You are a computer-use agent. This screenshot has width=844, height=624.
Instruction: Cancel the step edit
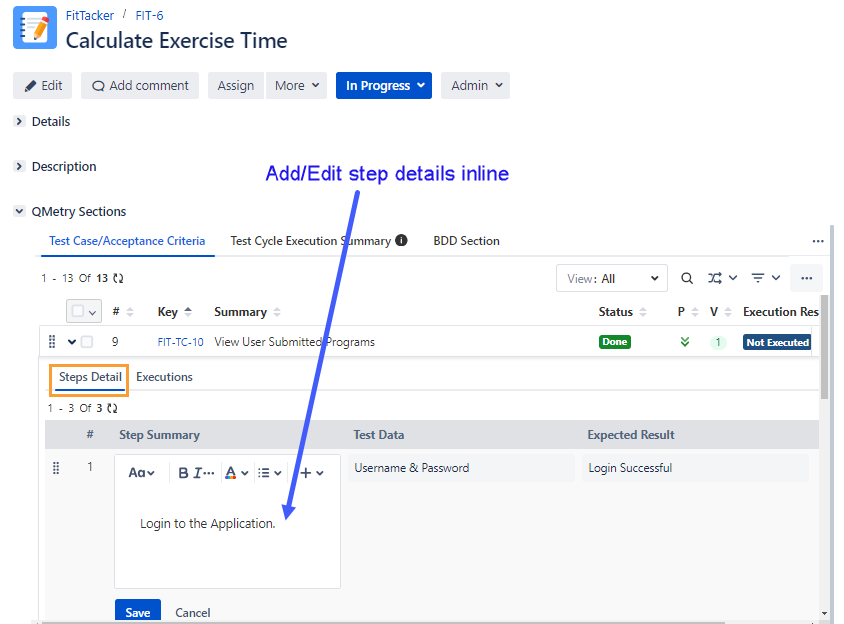[192, 613]
